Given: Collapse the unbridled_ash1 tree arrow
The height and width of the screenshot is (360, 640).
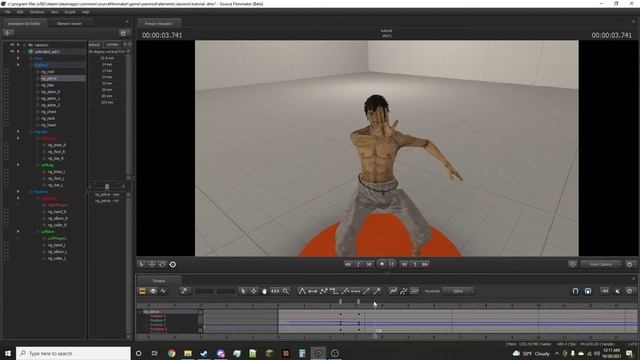Looking at the screenshot, I should click(x=18, y=51).
